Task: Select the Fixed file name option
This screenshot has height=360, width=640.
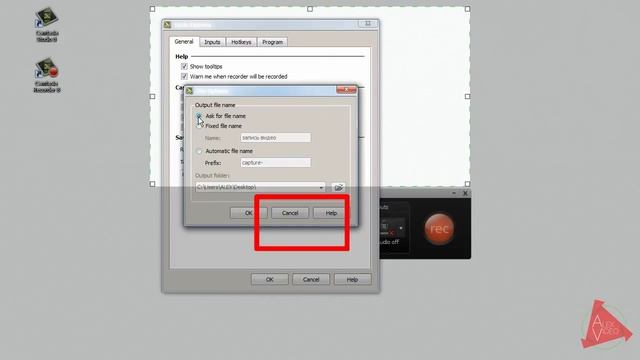Action: coord(199,126)
